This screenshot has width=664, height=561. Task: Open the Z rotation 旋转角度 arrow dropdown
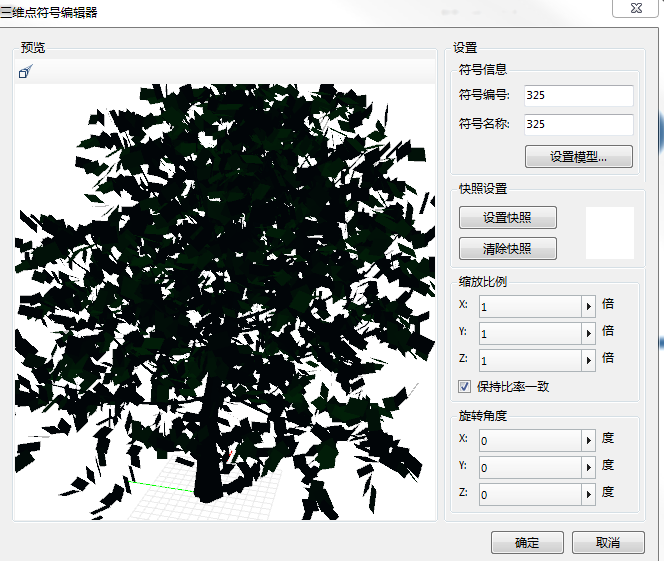point(588,495)
